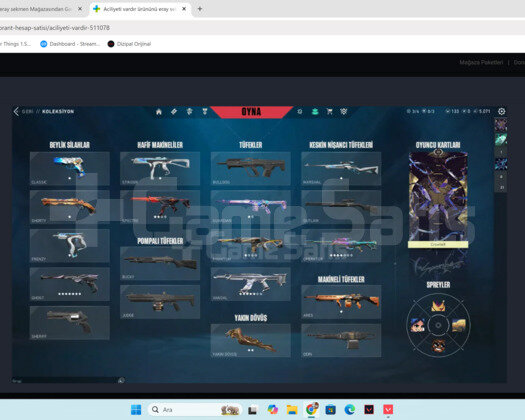Open the store cart icon
The height and width of the screenshot is (420, 525).
point(329,112)
